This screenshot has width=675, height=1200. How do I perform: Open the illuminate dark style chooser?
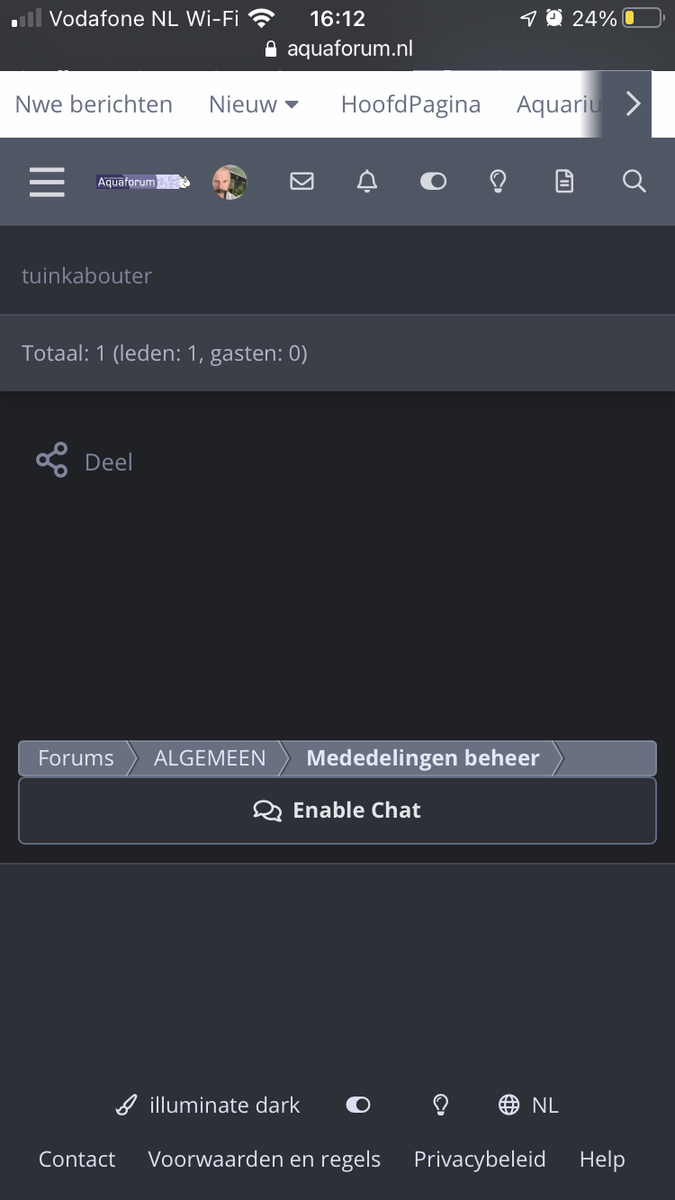(208, 1105)
